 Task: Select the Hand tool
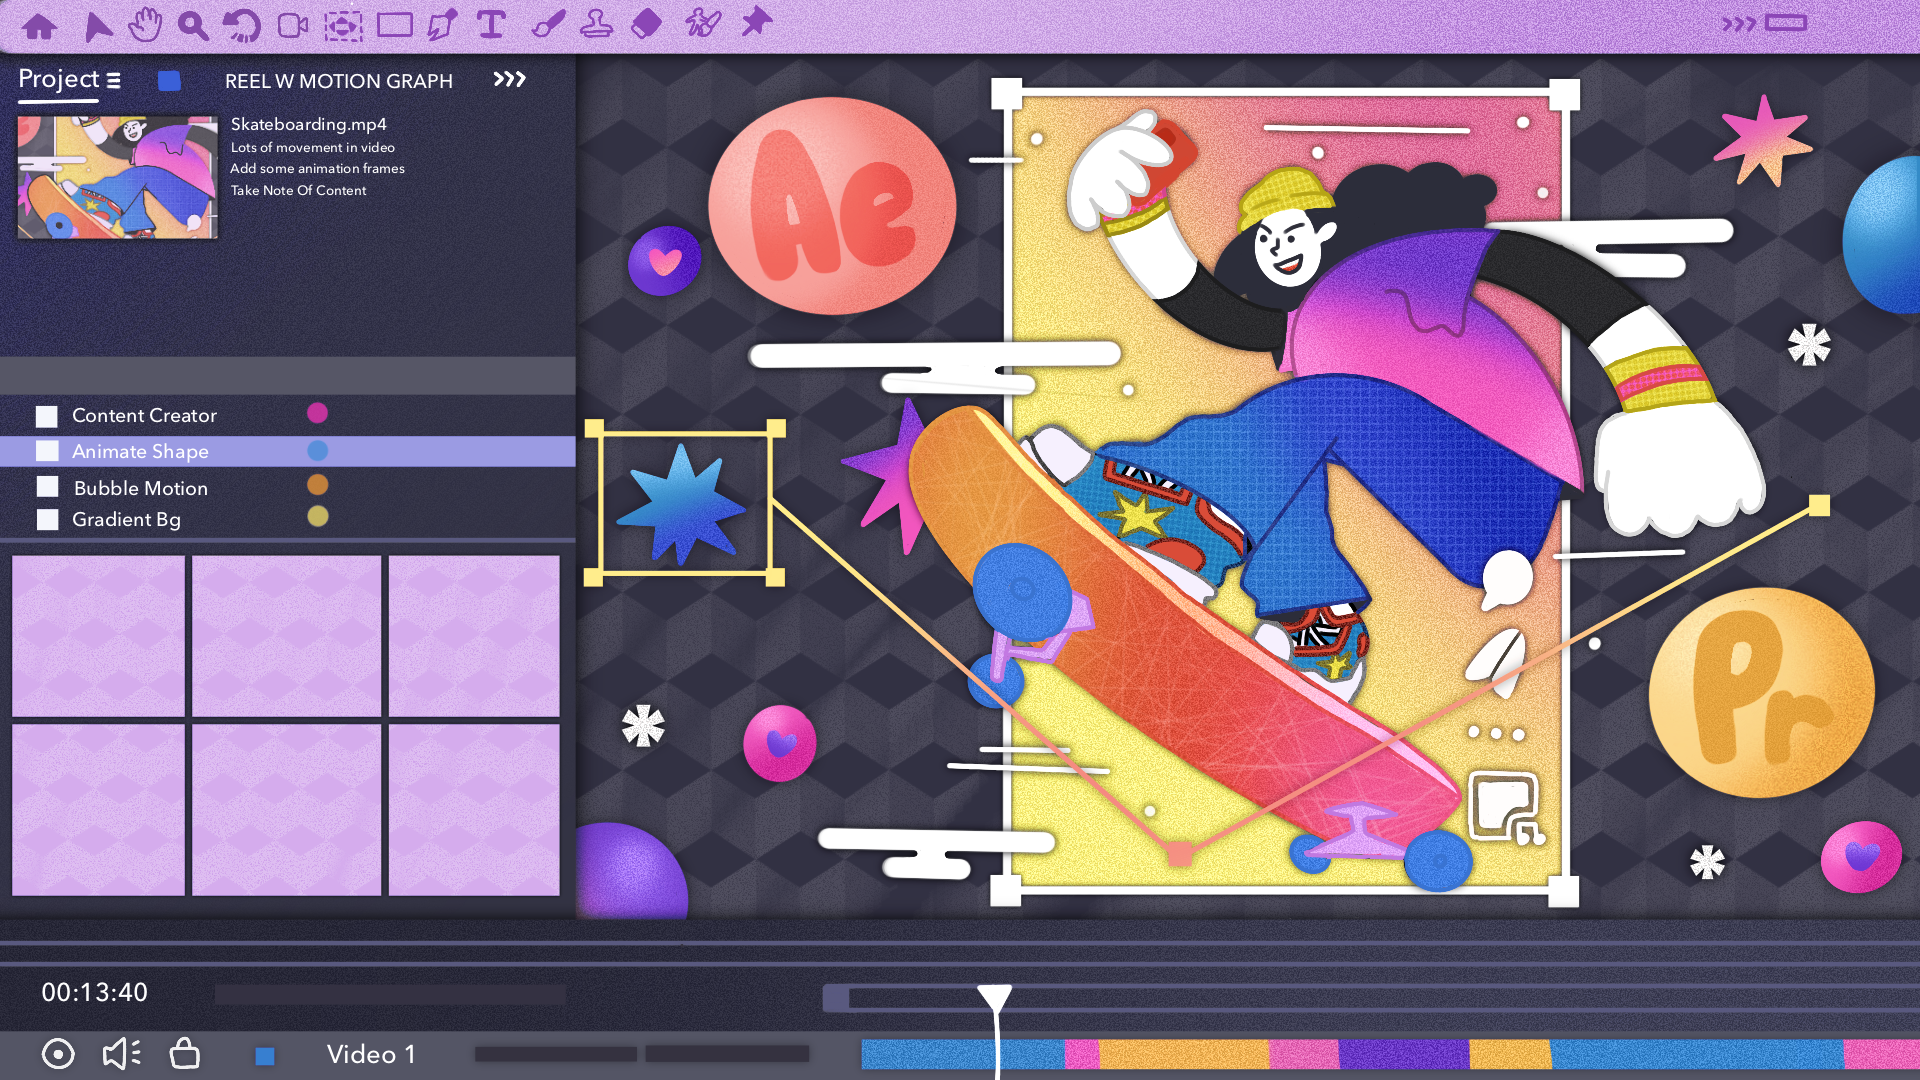pyautogui.click(x=145, y=25)
